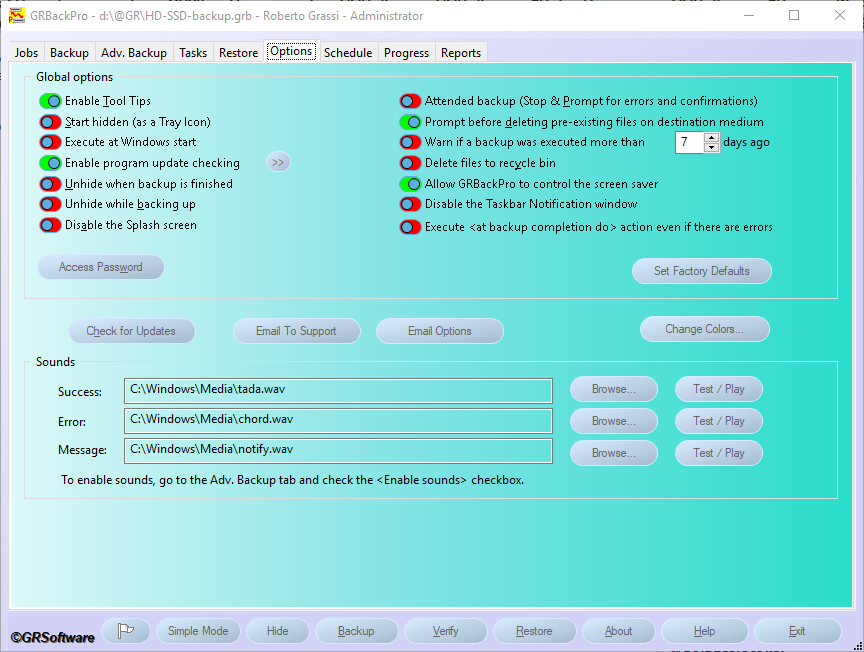The image size is (864, 652).
Task: Toggle Unhide when backup is finished switch
Action: [50, 184]
